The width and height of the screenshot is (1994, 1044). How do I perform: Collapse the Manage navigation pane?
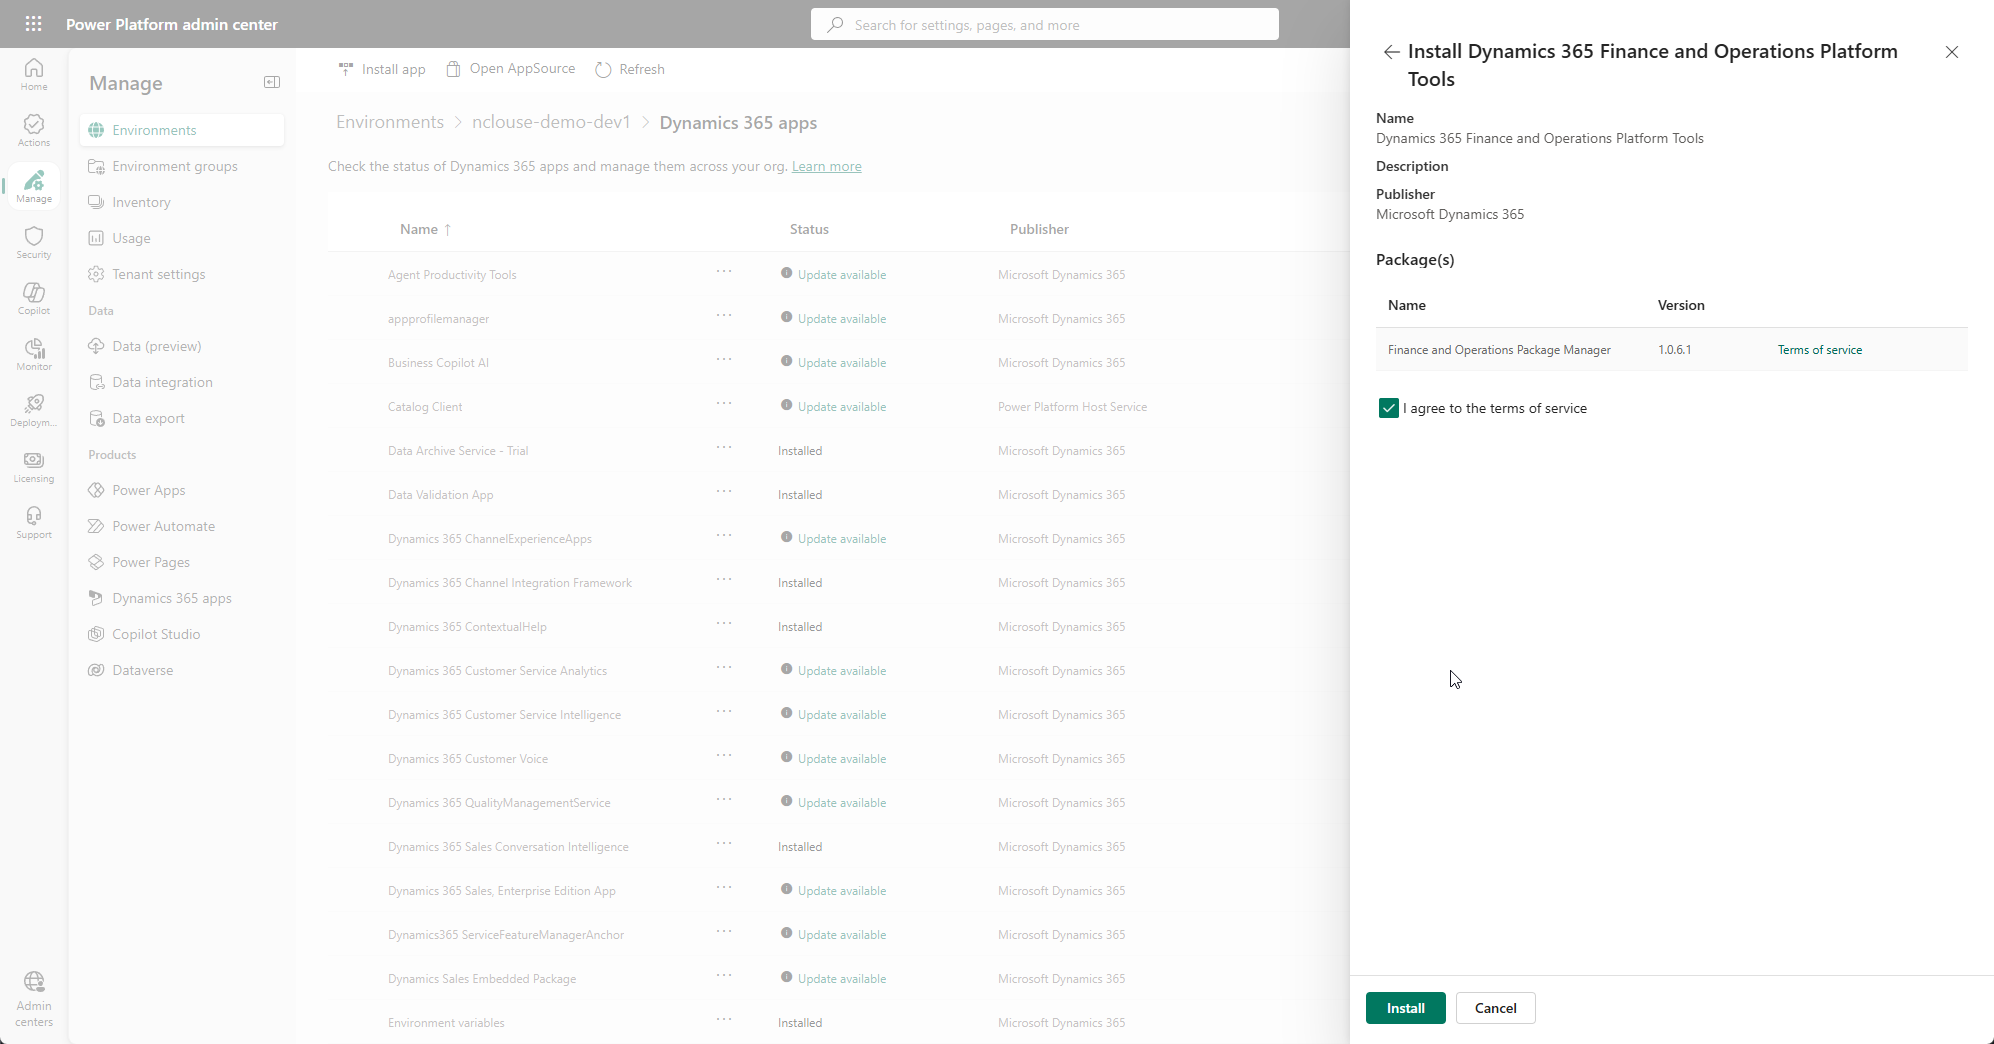pyautogui.click(x=271, y=82)
